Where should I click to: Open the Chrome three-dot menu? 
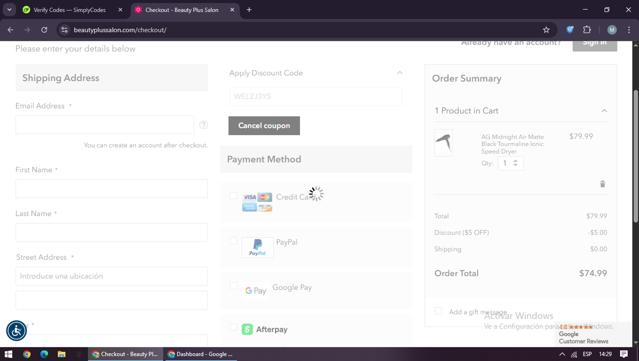pyautogui.click(x=629, y=29)
